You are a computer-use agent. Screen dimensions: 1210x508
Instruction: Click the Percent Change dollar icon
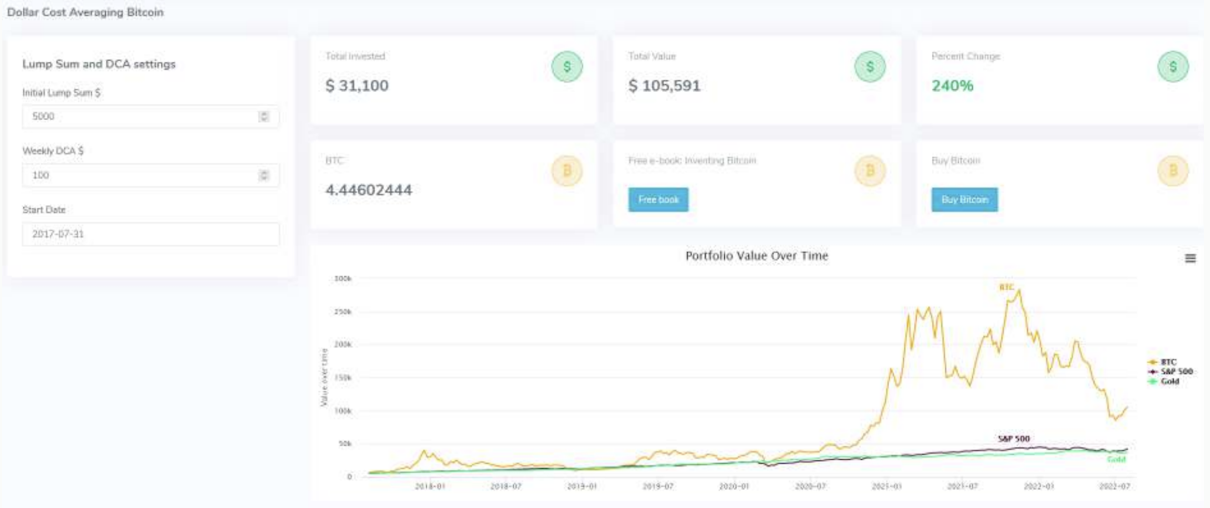point(1173,67)
